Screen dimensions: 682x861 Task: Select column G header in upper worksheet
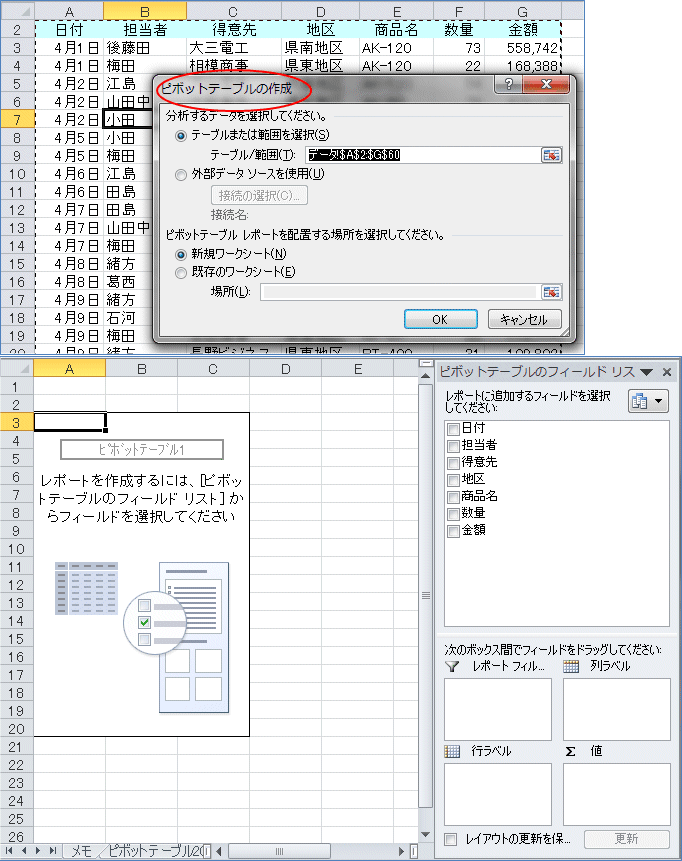pos(523,12)
